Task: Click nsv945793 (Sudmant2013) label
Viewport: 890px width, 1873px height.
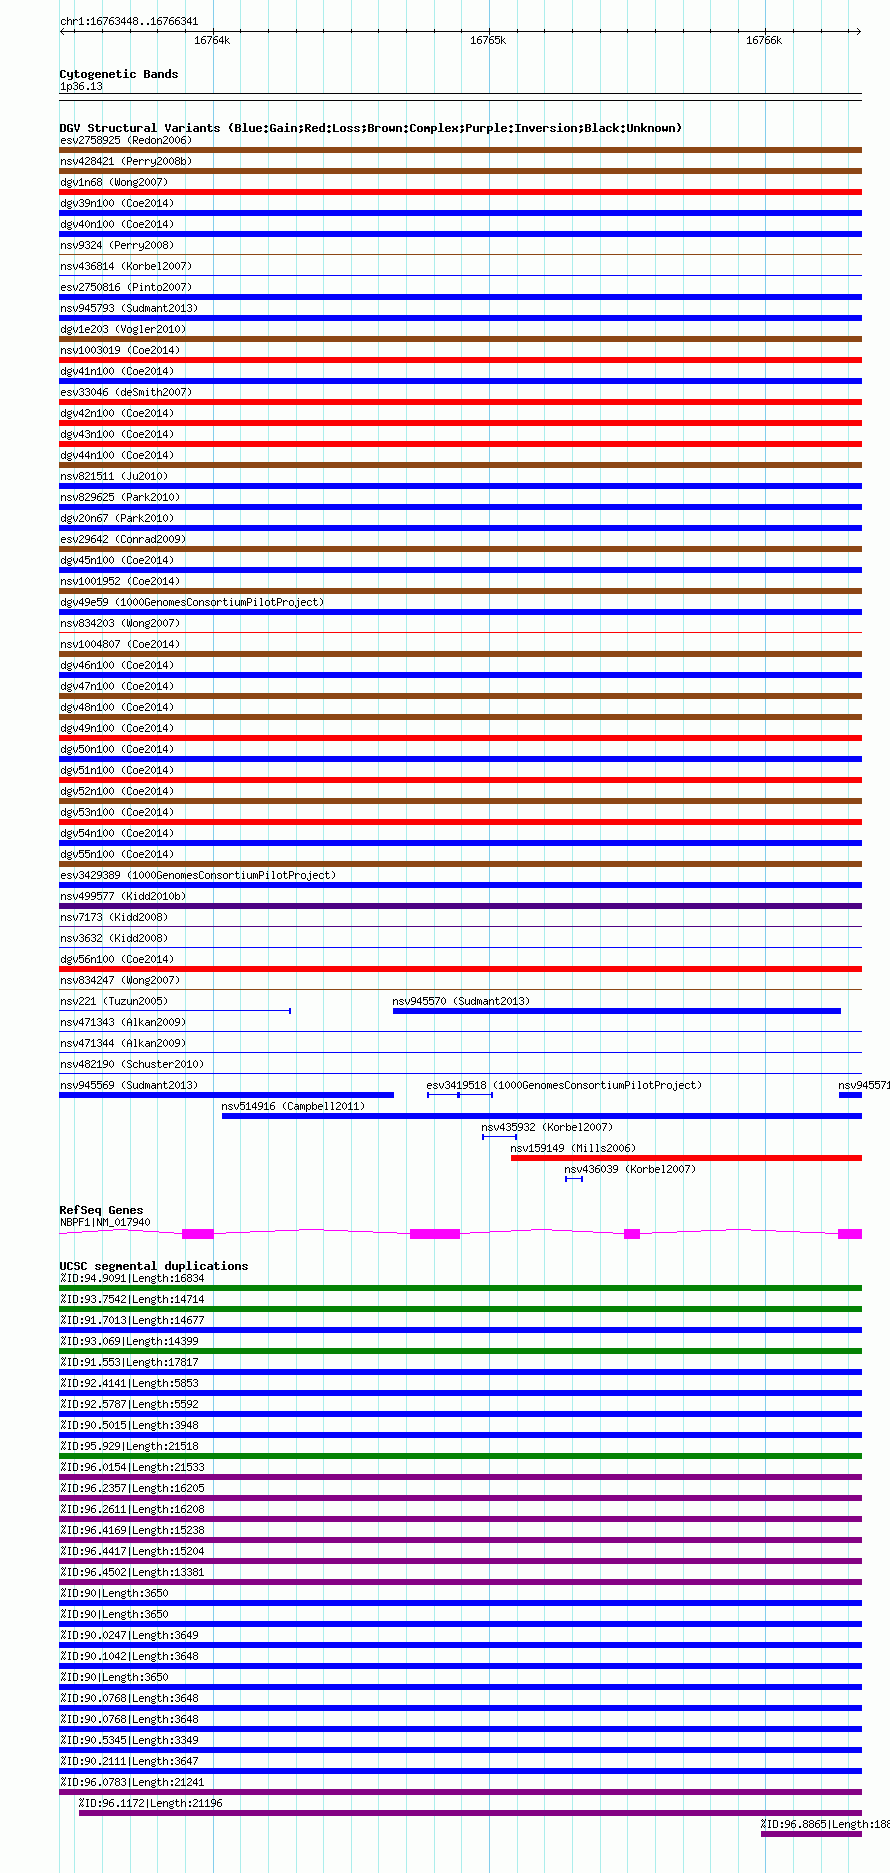Action: (x=129, y=308)
